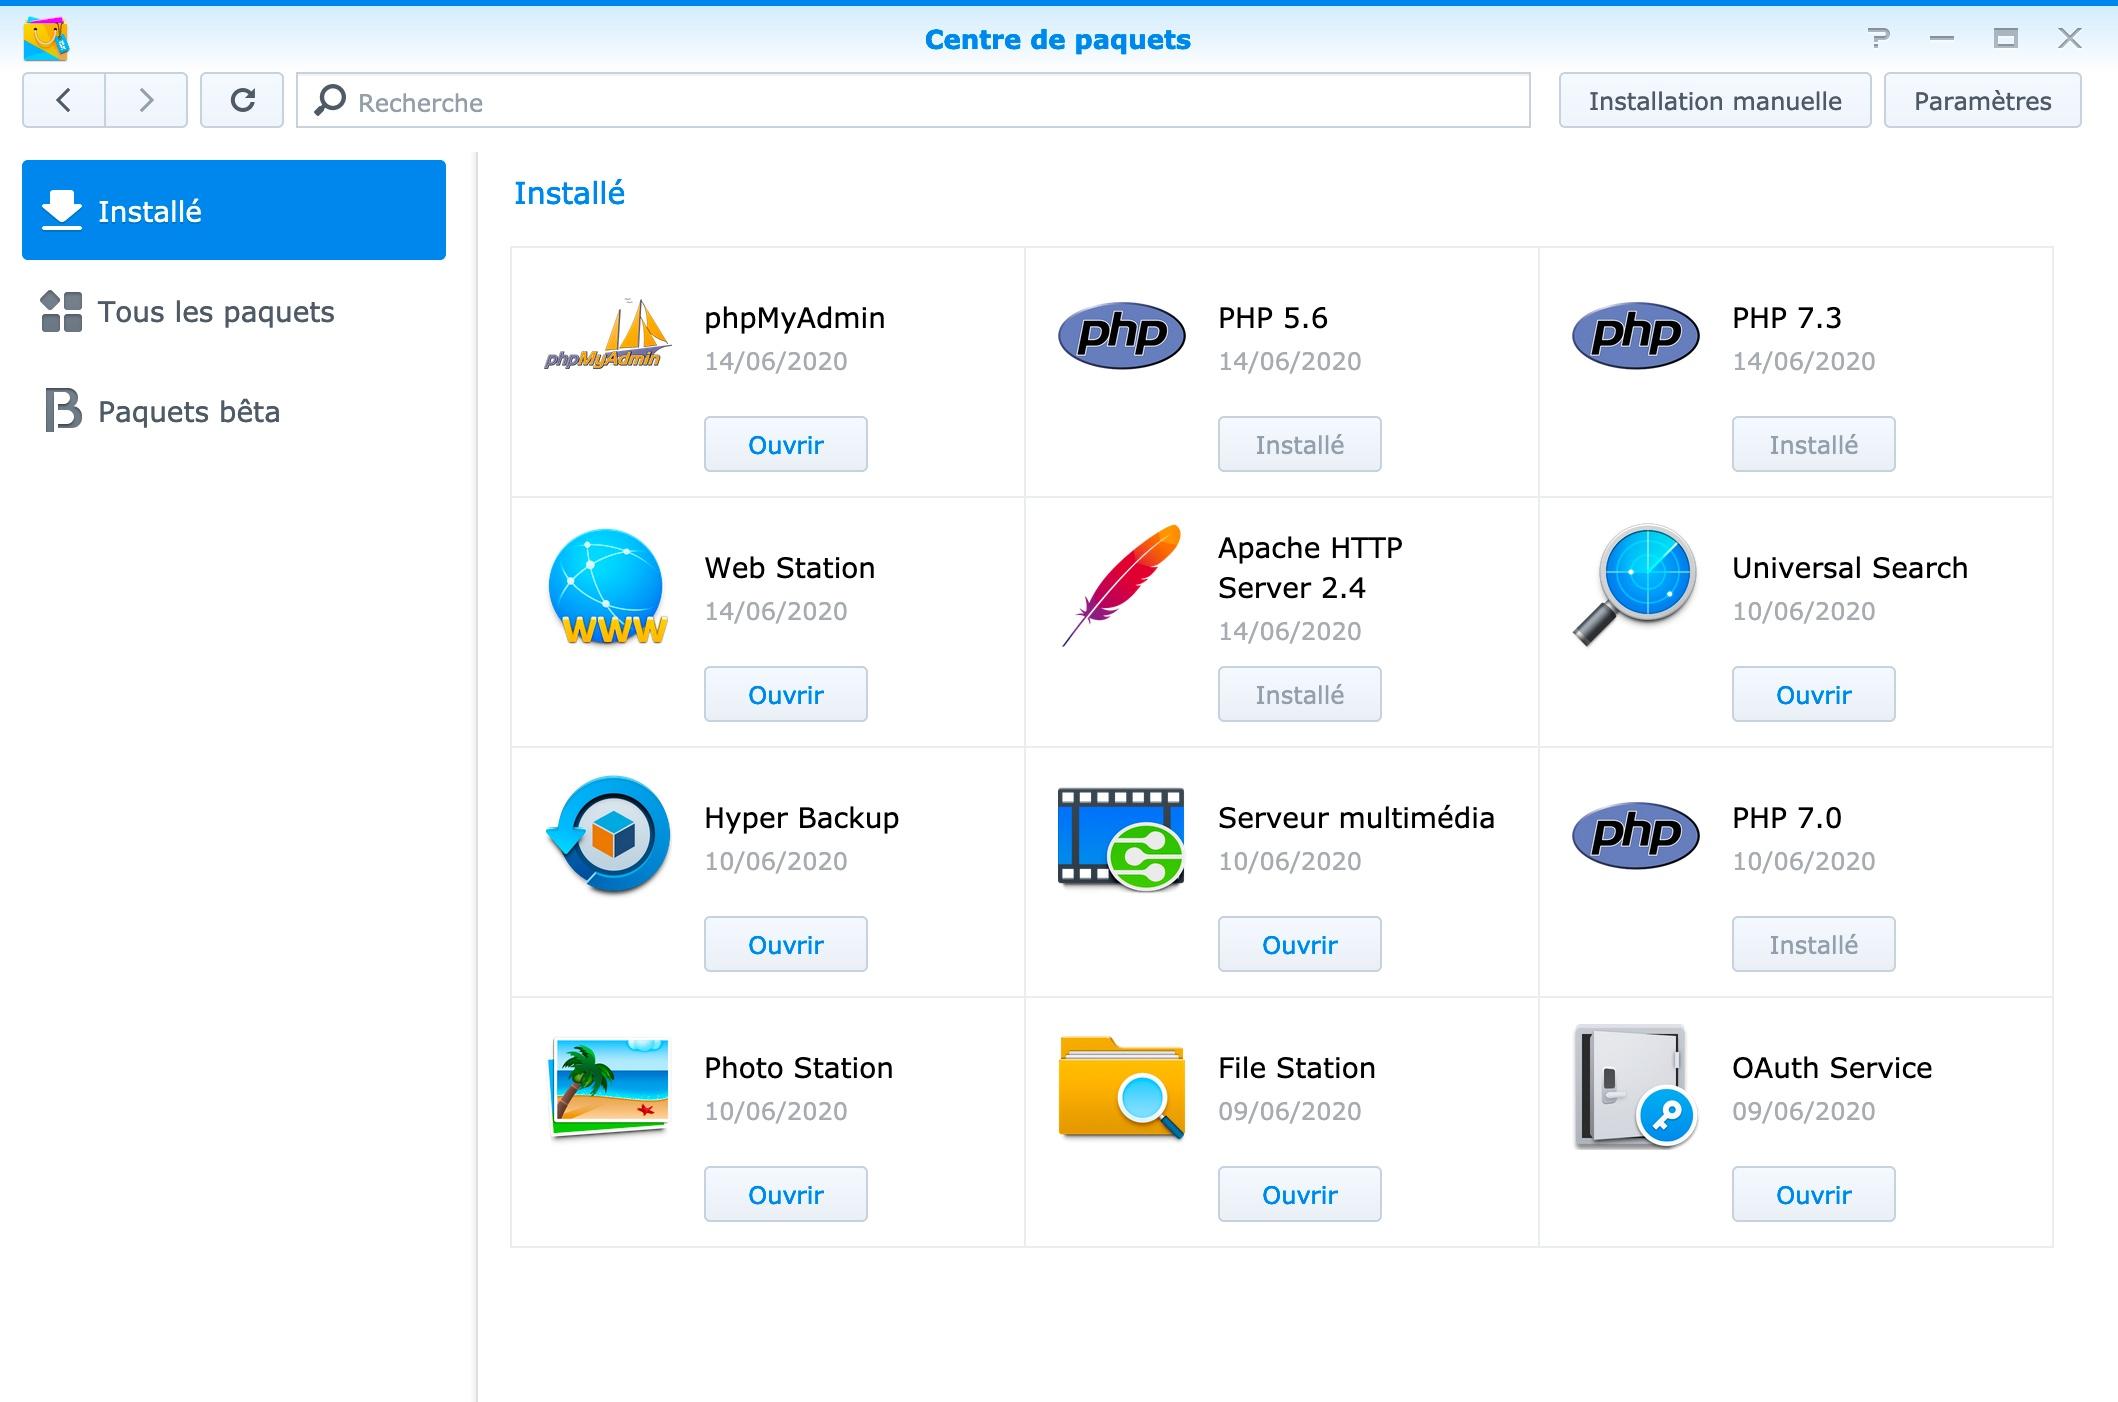The image size is (2118, 1402).
Task: Click the Apache feather icon
Action: coord(1121,585)
